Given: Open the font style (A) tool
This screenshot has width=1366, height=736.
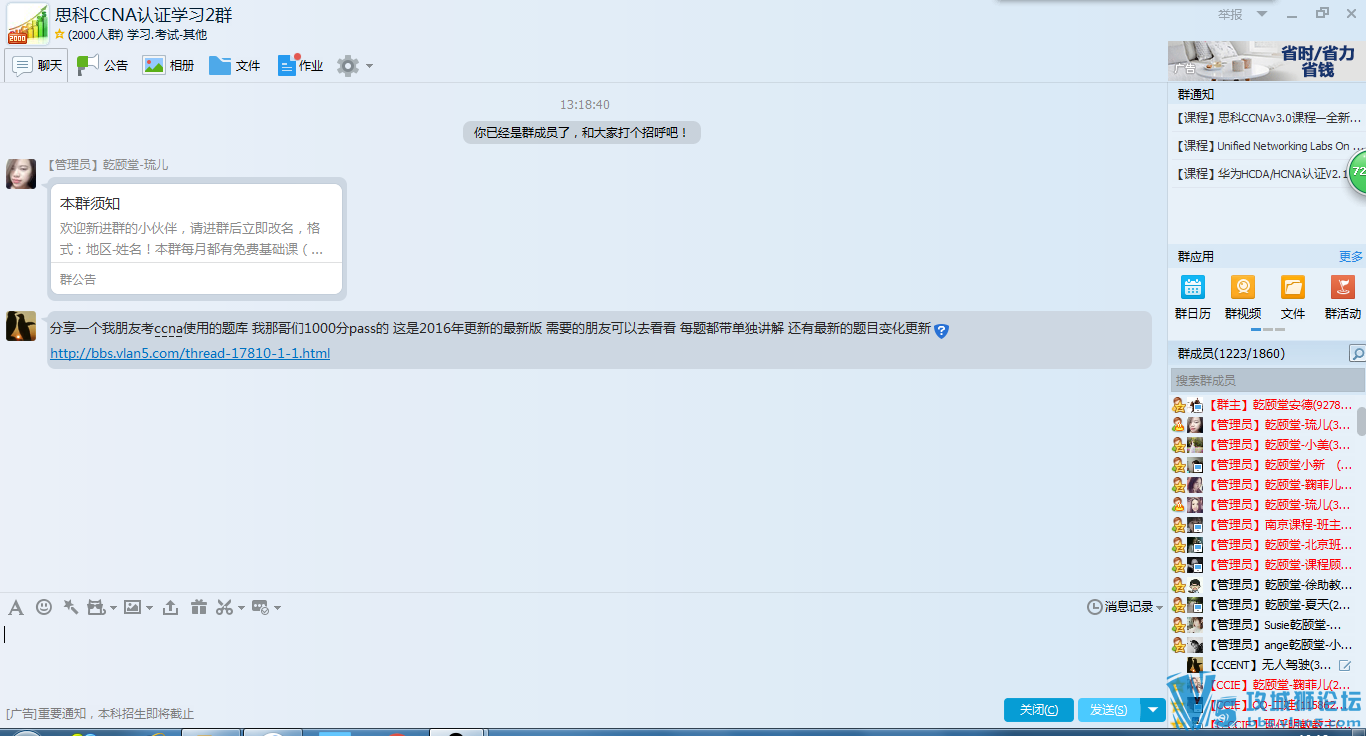Looking at the screenshot, I should click(15, 607).
